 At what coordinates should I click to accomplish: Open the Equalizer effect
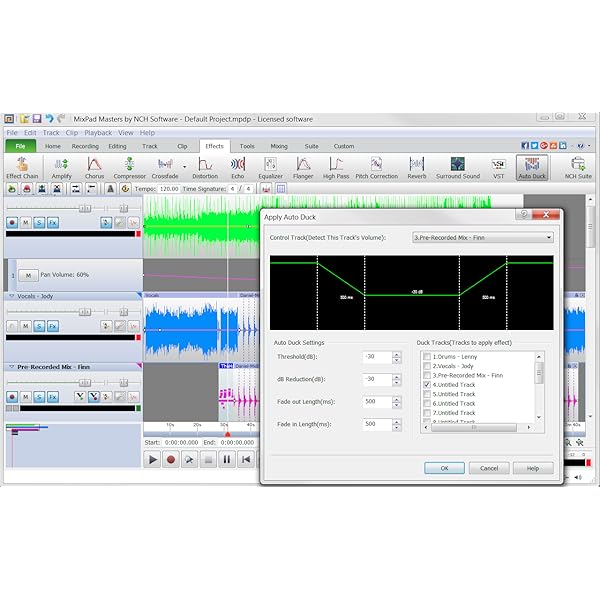(271, 168)
